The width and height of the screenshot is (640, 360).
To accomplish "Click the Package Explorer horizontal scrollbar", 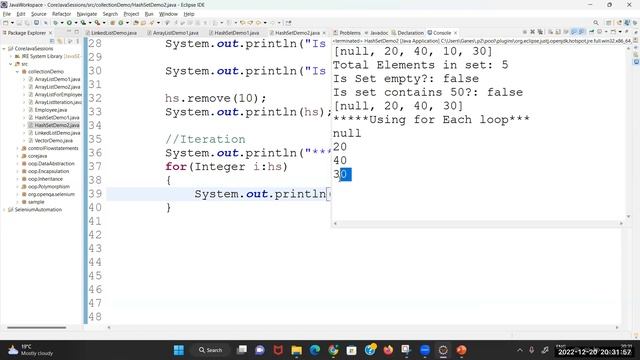I will pyautogui.click(x=37, y=327).
